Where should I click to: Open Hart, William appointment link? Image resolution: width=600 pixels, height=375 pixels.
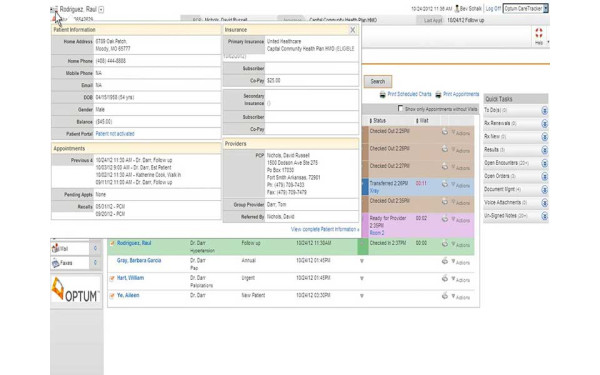(130, 278)
